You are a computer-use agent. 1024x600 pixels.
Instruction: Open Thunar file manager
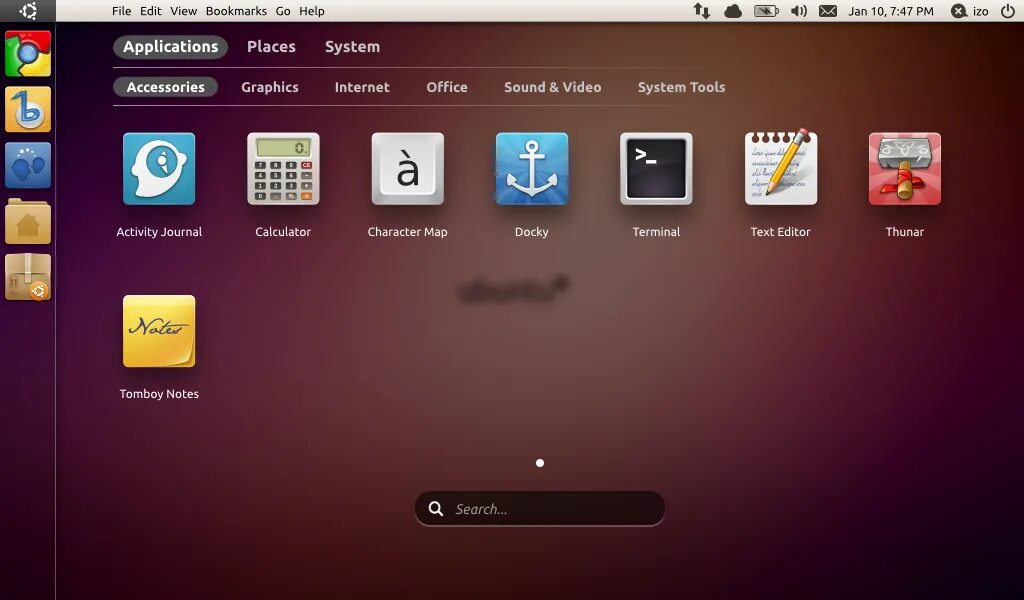[x=904, y=169]
